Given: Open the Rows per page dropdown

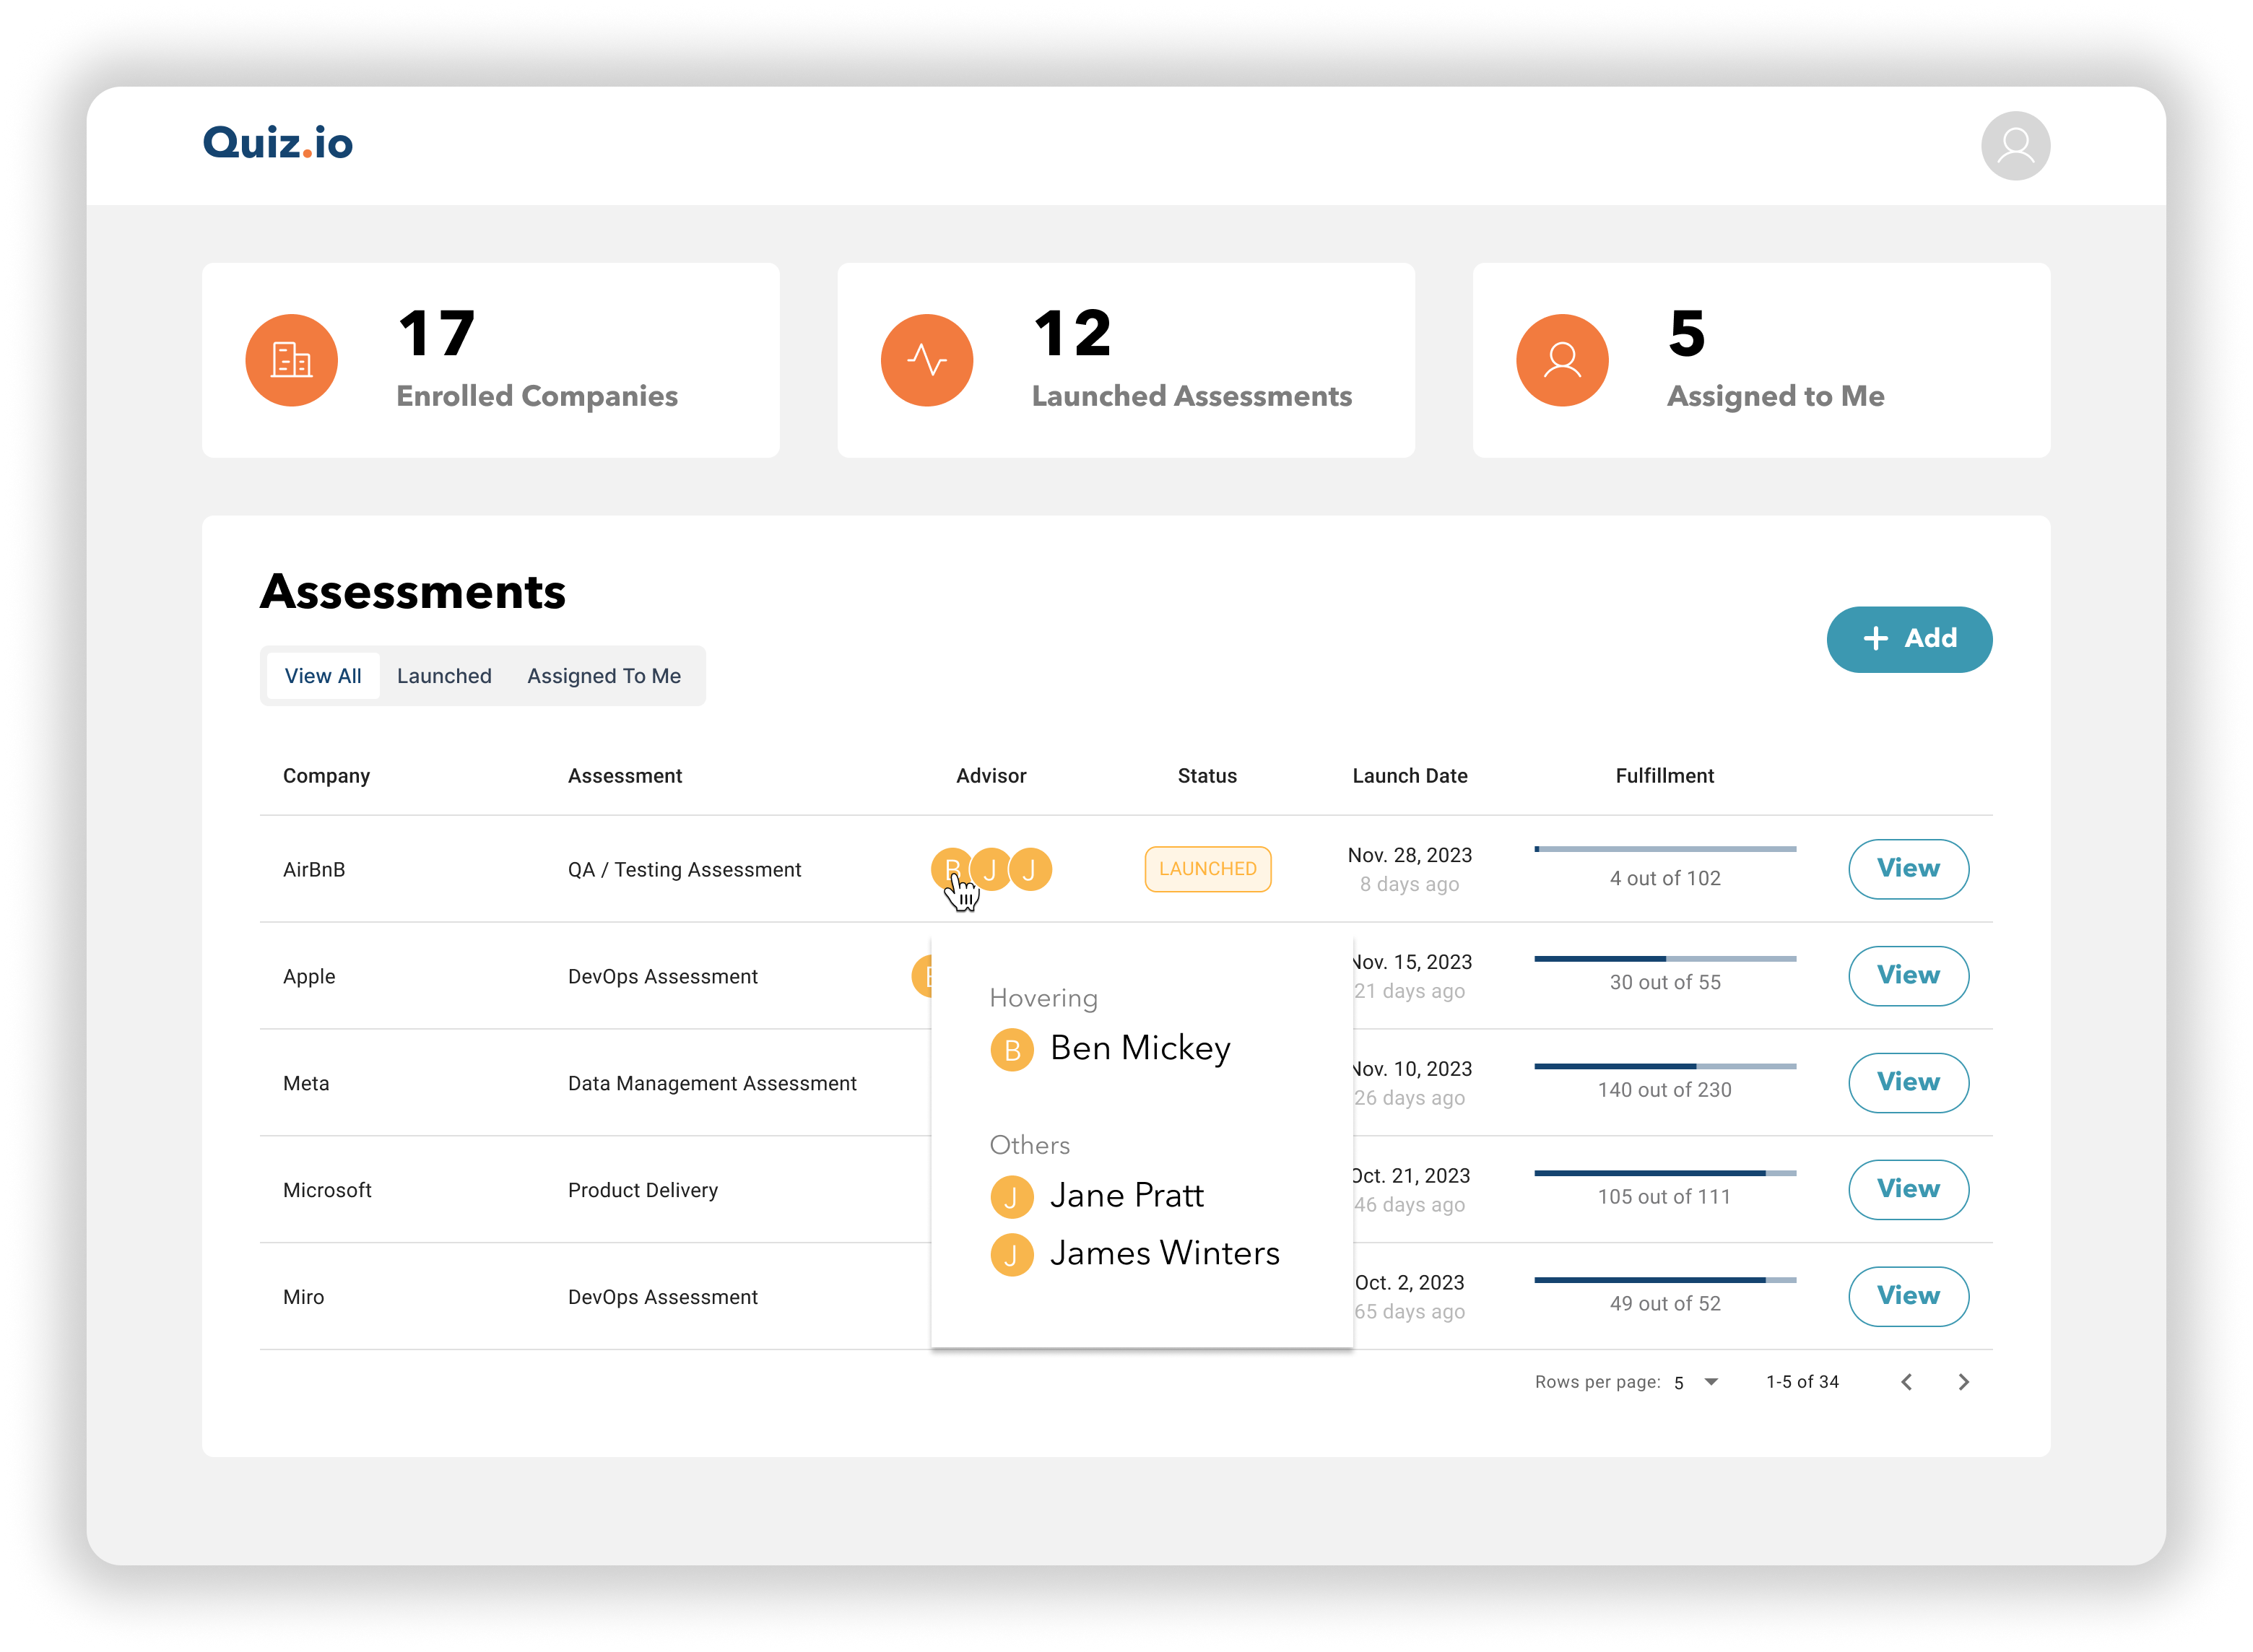Looking at the screenshot, I should click(x=1695, y=1381).
